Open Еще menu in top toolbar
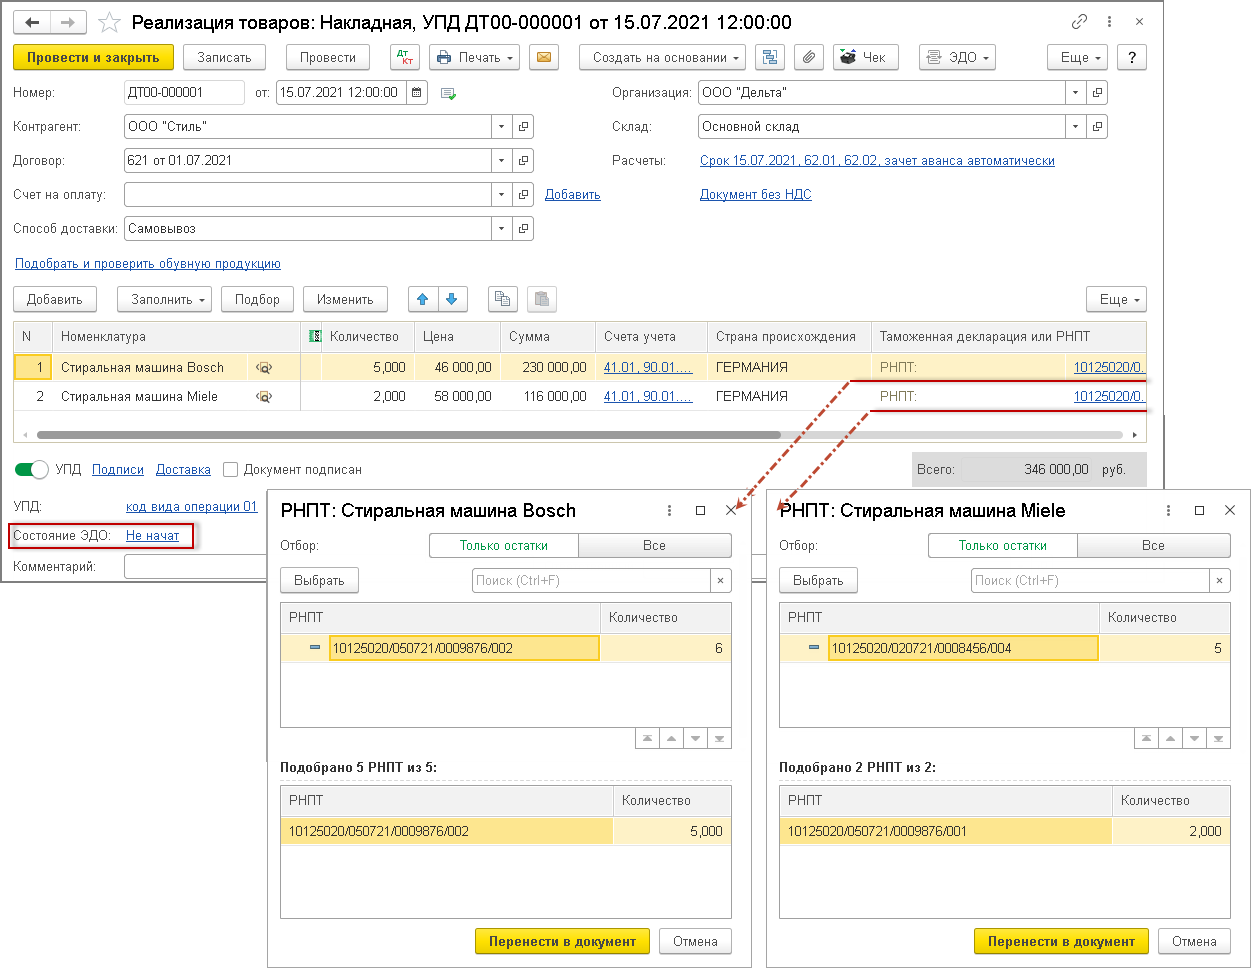The width and height of the screenshot is (1254, 974). click(1078, 57)
